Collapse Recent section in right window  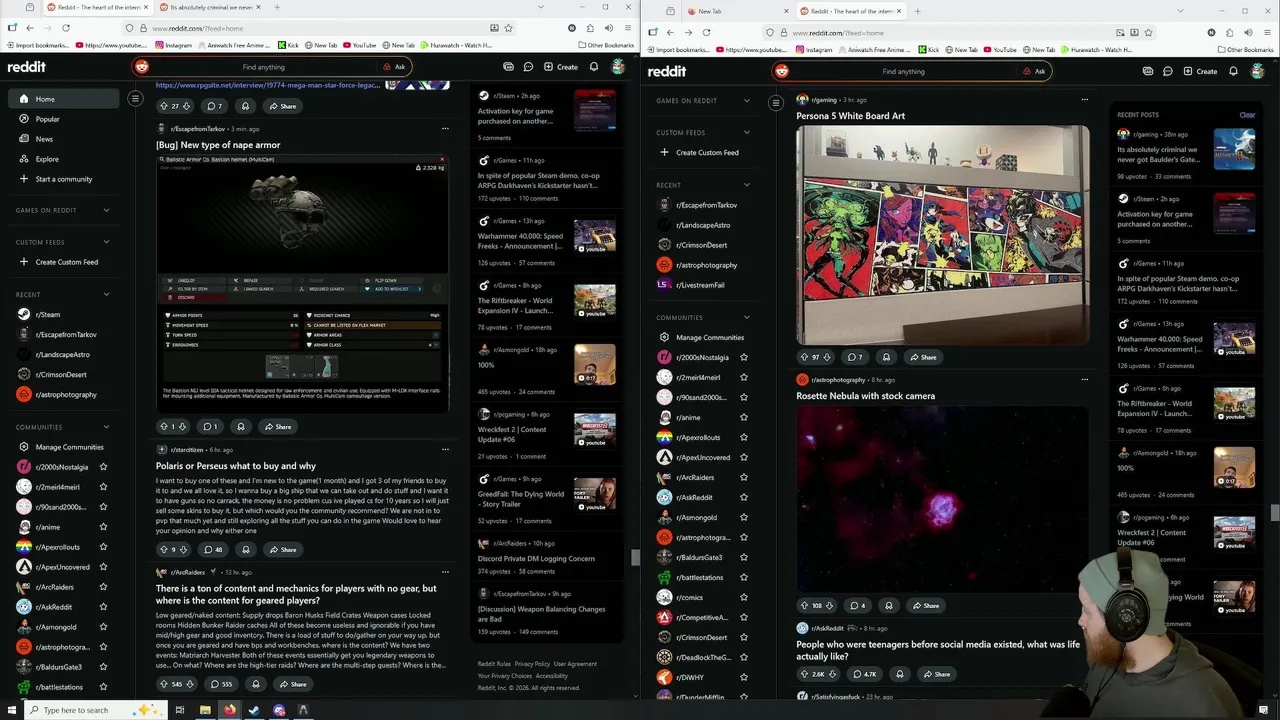pyautogui.click(x=746, y=185)
